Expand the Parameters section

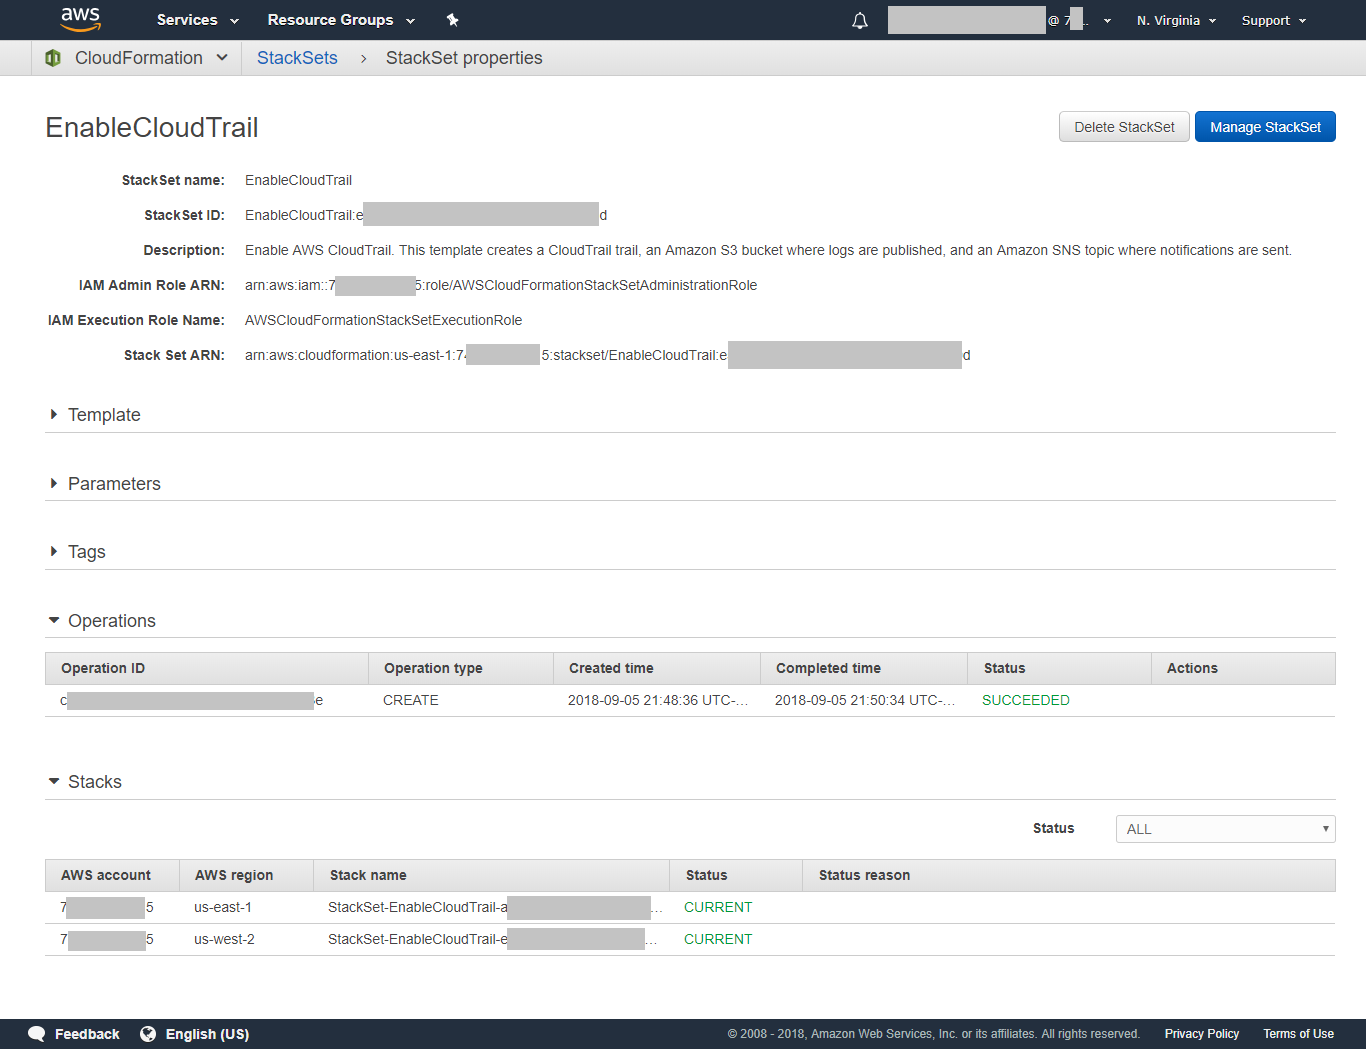click(105, 484)
